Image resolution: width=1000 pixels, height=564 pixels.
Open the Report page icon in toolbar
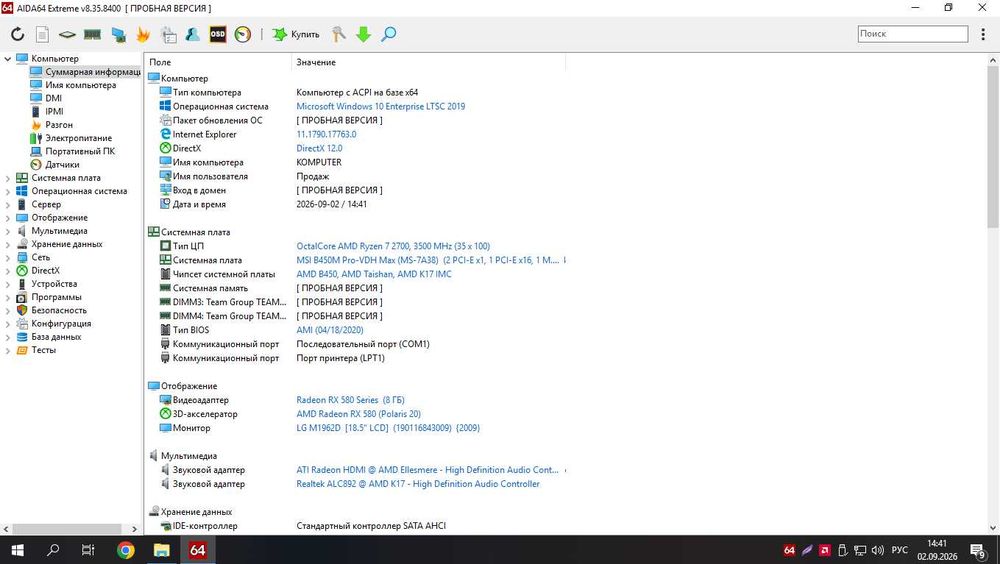point(42,34)
